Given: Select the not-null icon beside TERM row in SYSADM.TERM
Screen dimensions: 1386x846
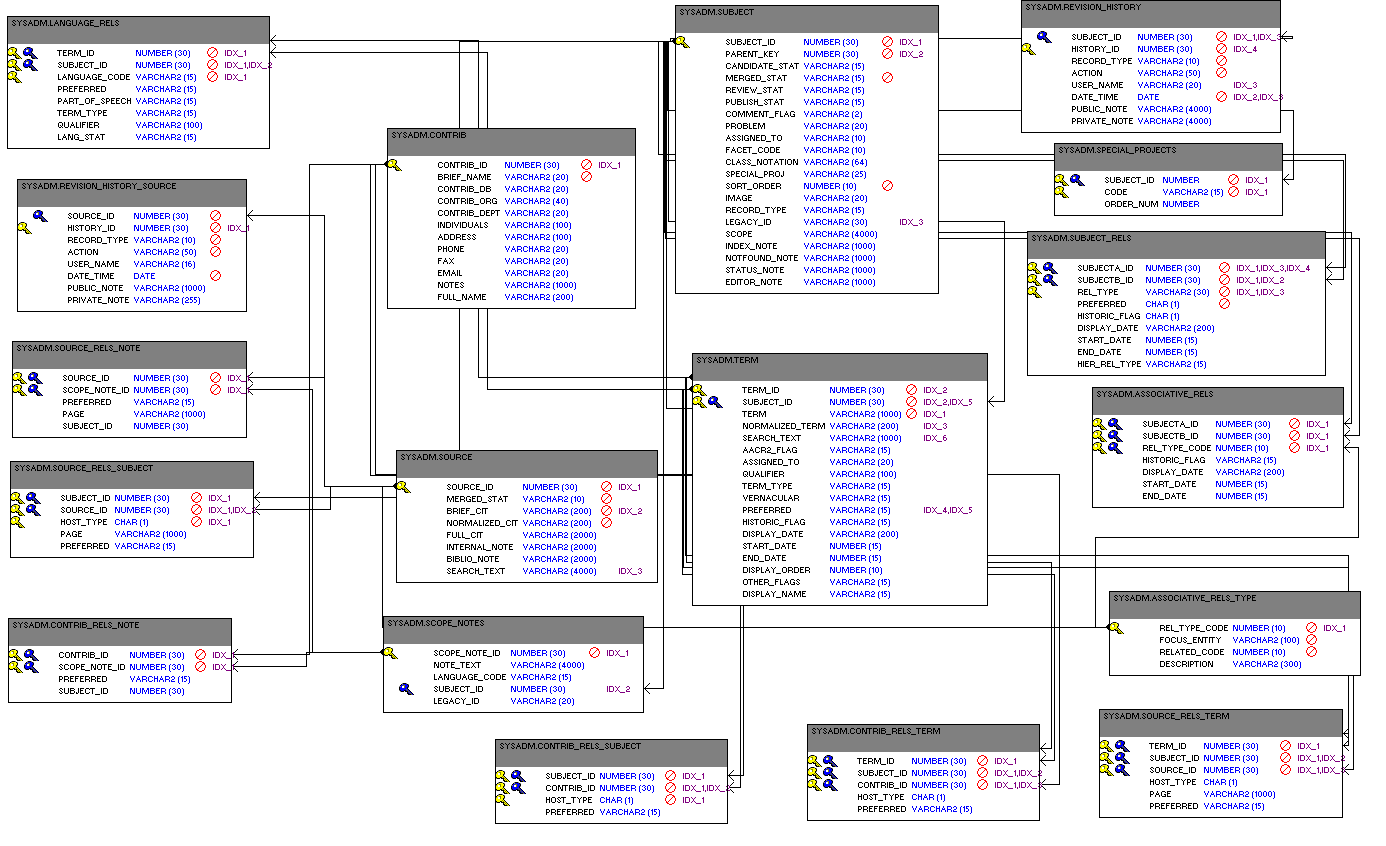Looking at the screenshot, I should [911, 414].
